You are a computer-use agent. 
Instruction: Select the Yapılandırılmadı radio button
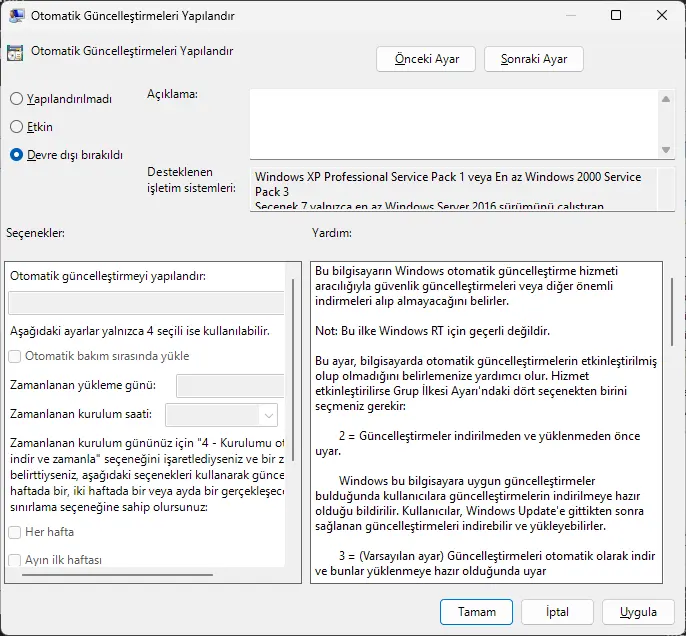(x=16, y=98)
